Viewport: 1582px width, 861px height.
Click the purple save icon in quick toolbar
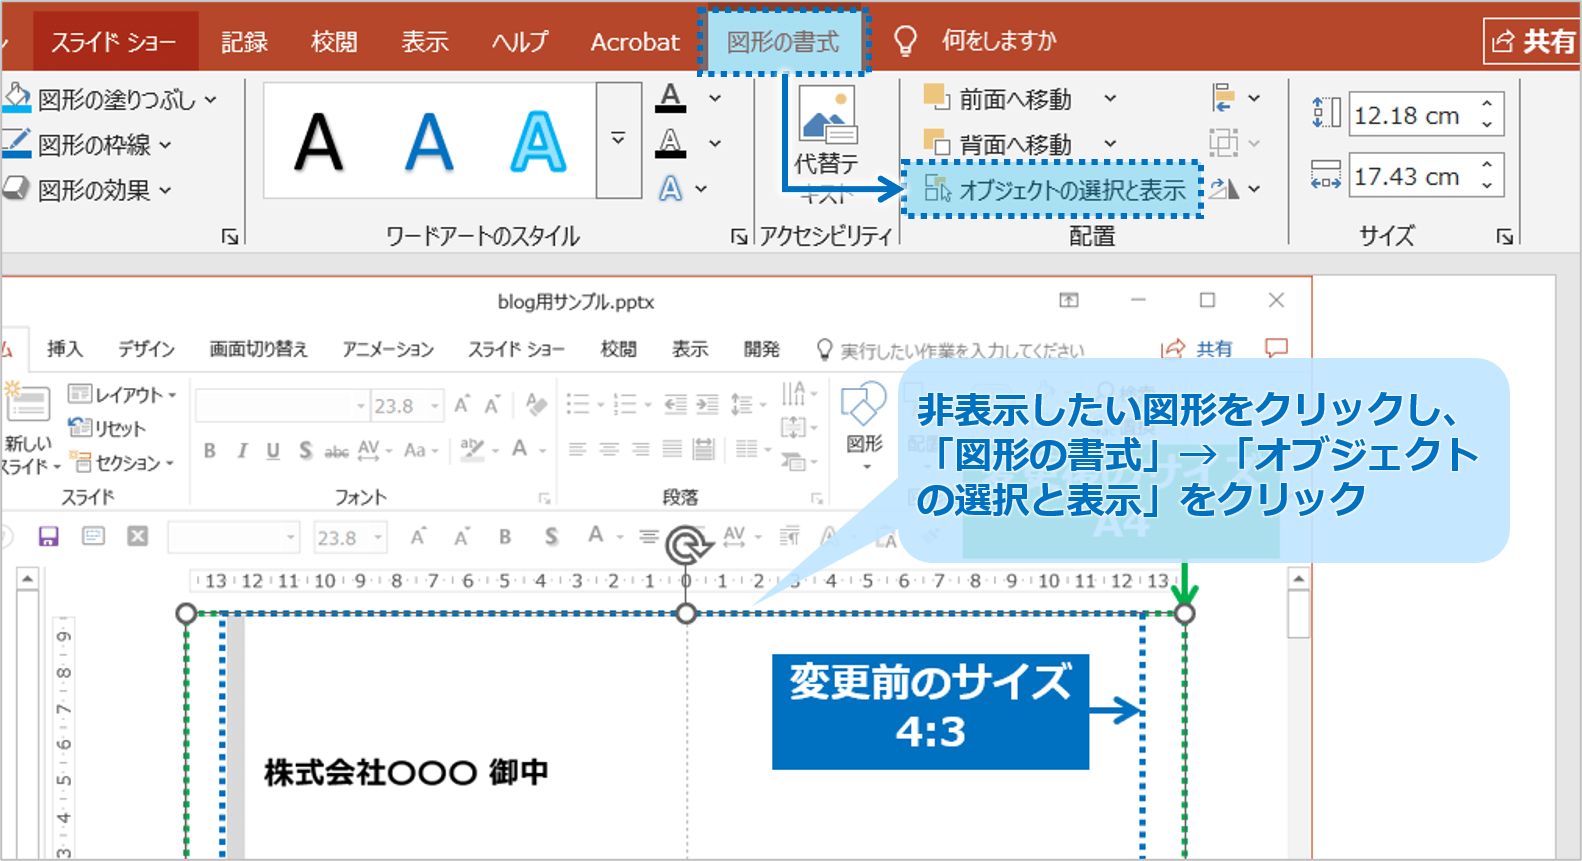coord(48,537)
